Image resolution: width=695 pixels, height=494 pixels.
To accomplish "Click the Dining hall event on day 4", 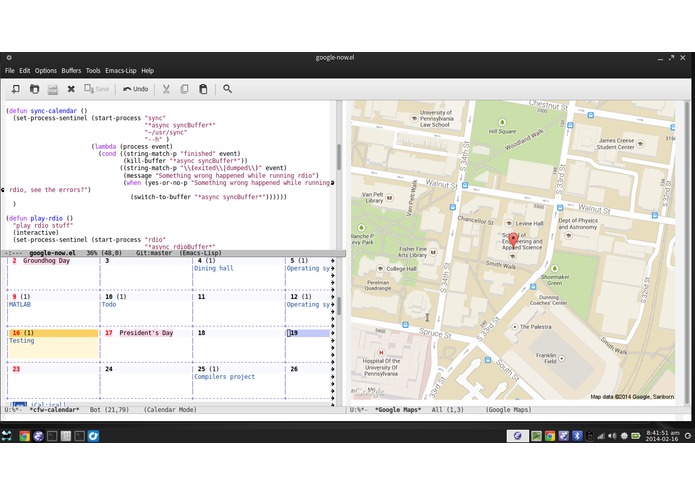I will point(214,268).
